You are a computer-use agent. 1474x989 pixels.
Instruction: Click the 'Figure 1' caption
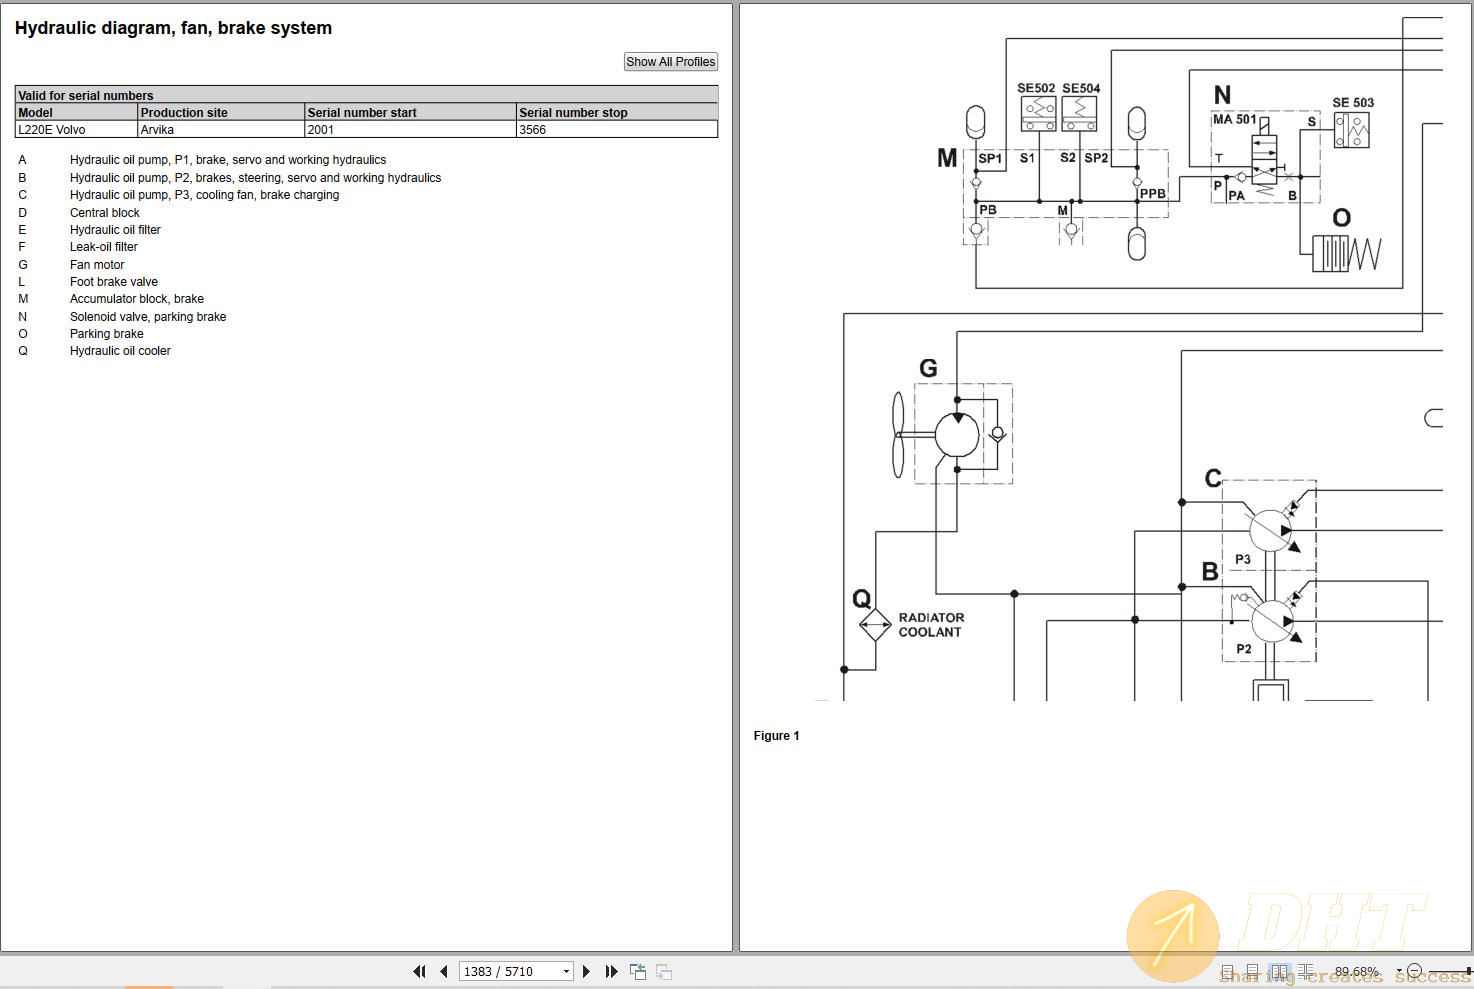[776, 735]
